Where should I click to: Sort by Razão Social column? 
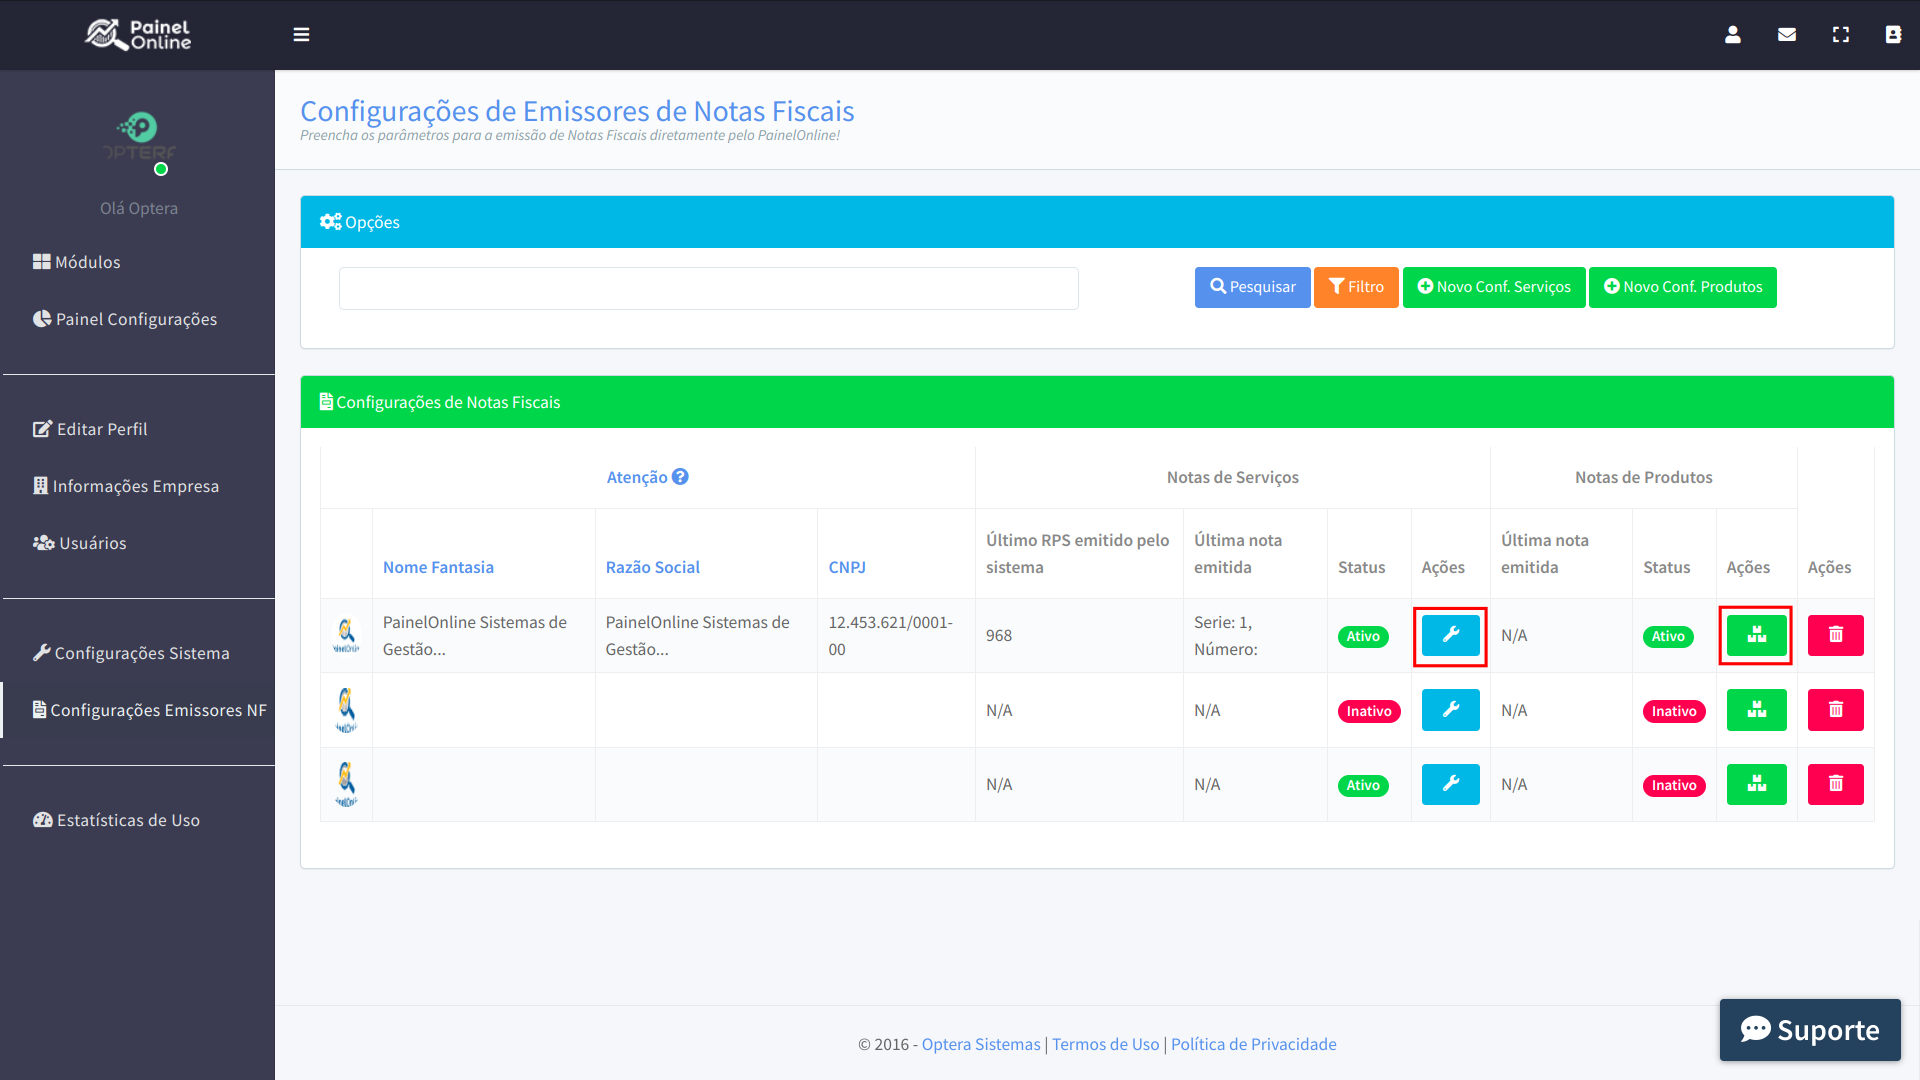click(x=652, y=567)
